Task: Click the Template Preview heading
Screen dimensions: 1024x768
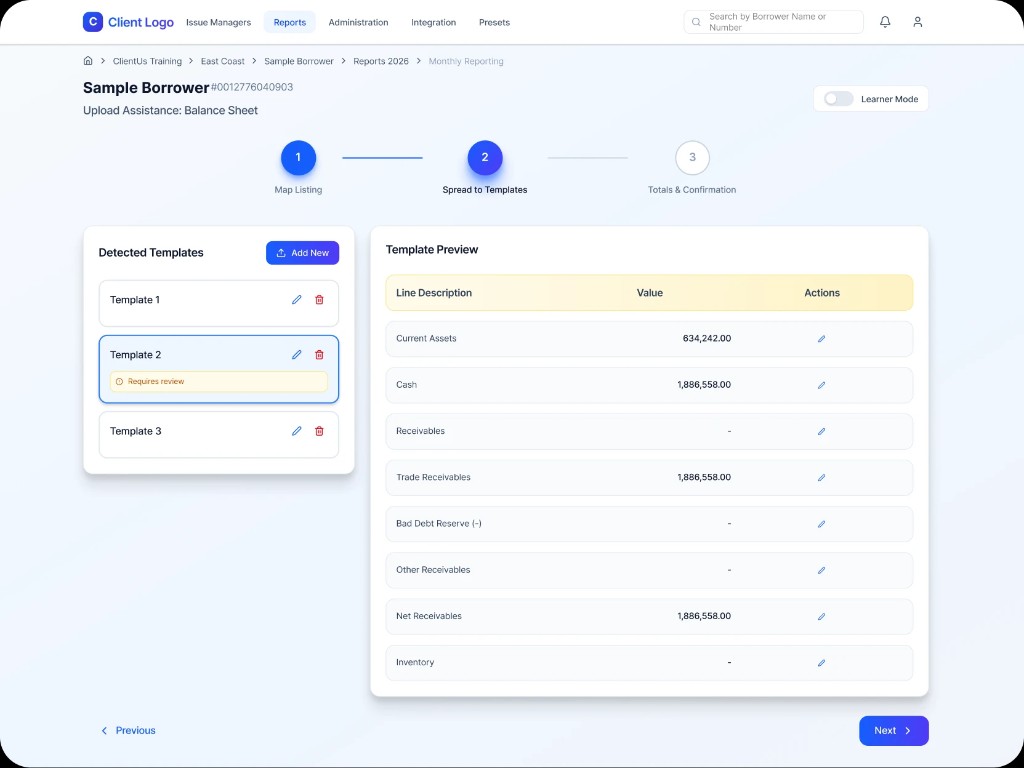Action: 432,249
